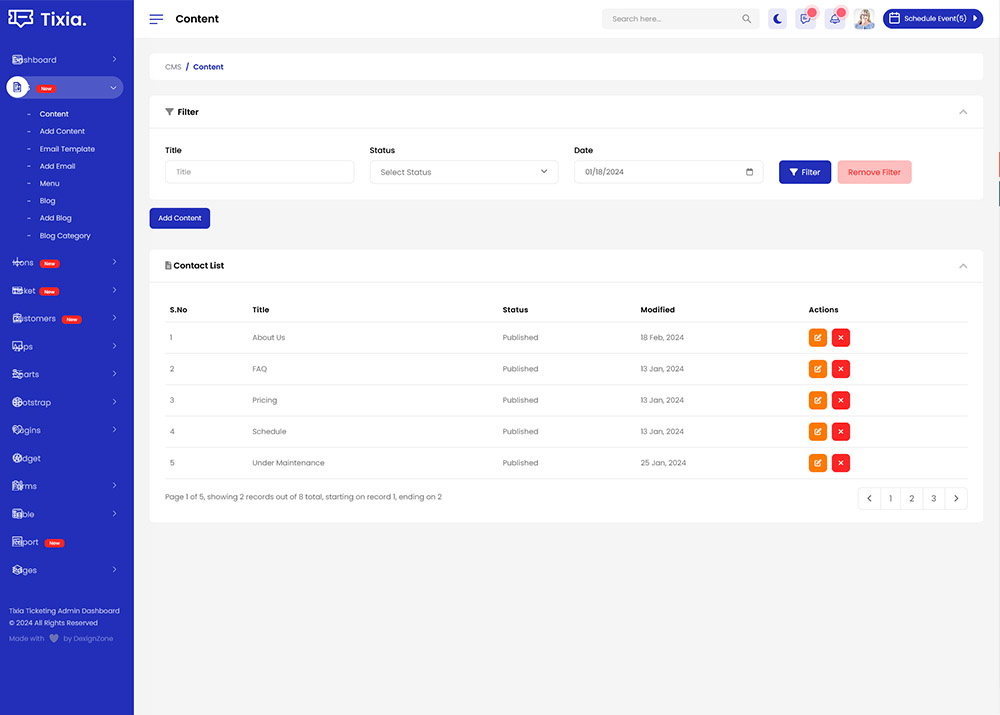The height and width of the screenshot is (715, 1000).
Task: Edit the About Us row
Action: coord(818,338)
